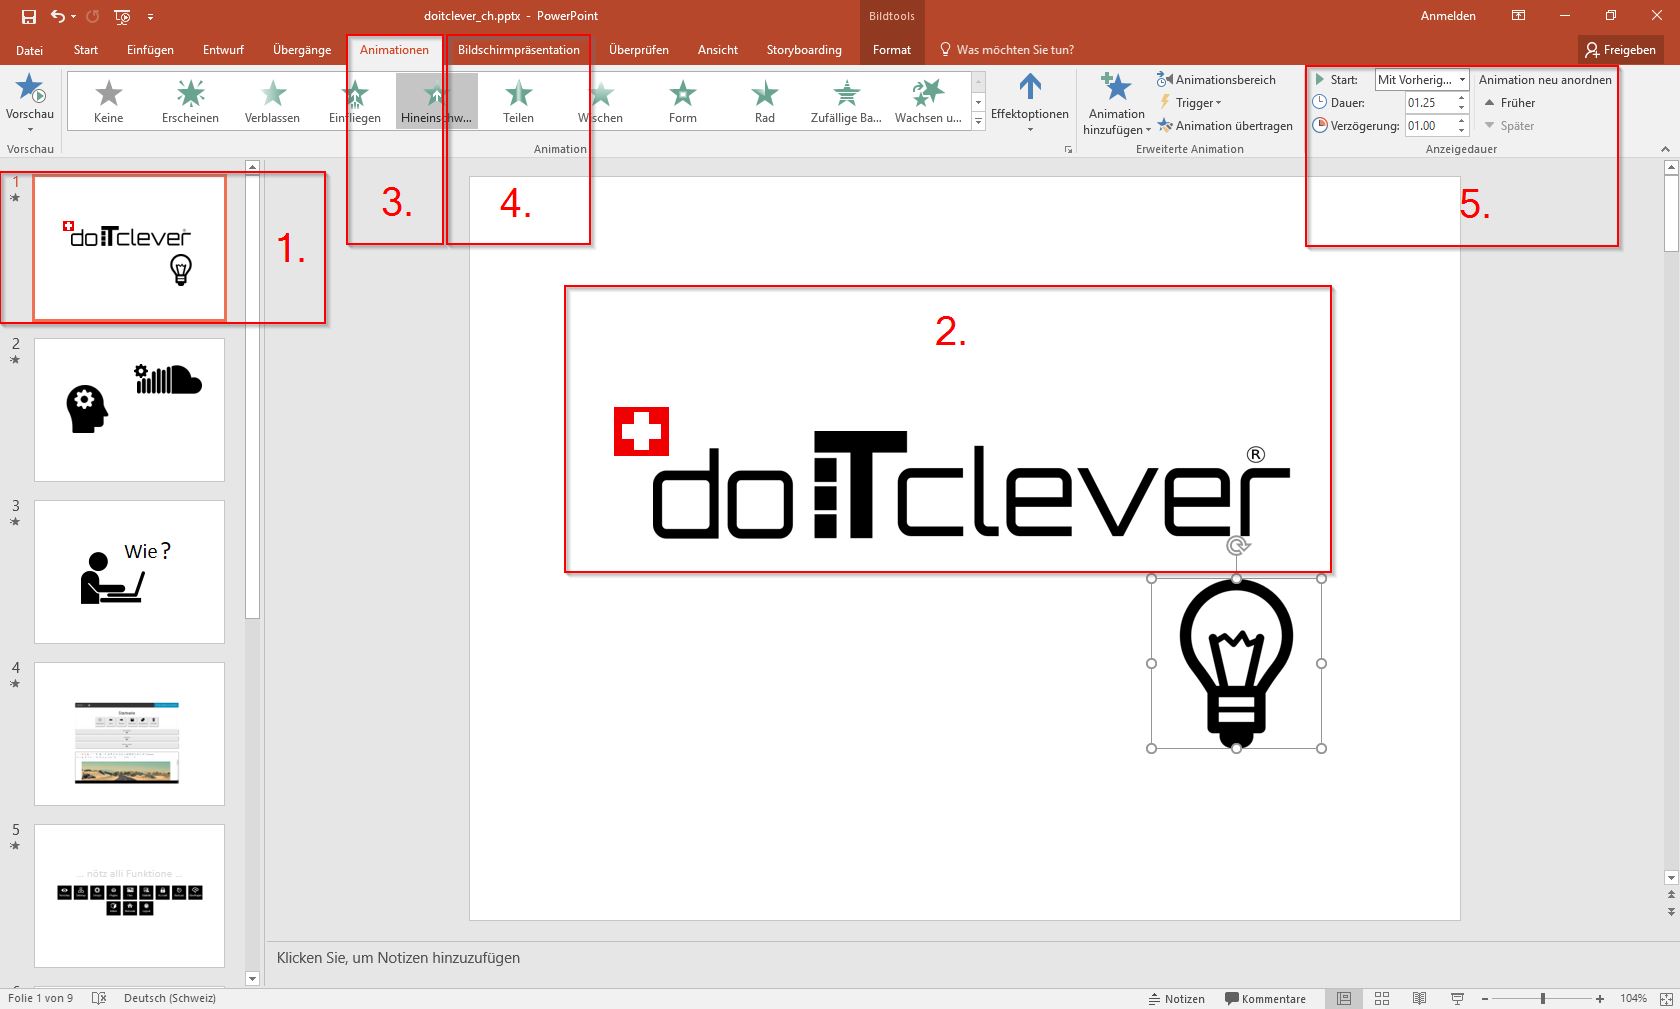The image size is (1680, 1009).
Task: Open advanced animation dialog launcher
Action: pos(1068,150)
